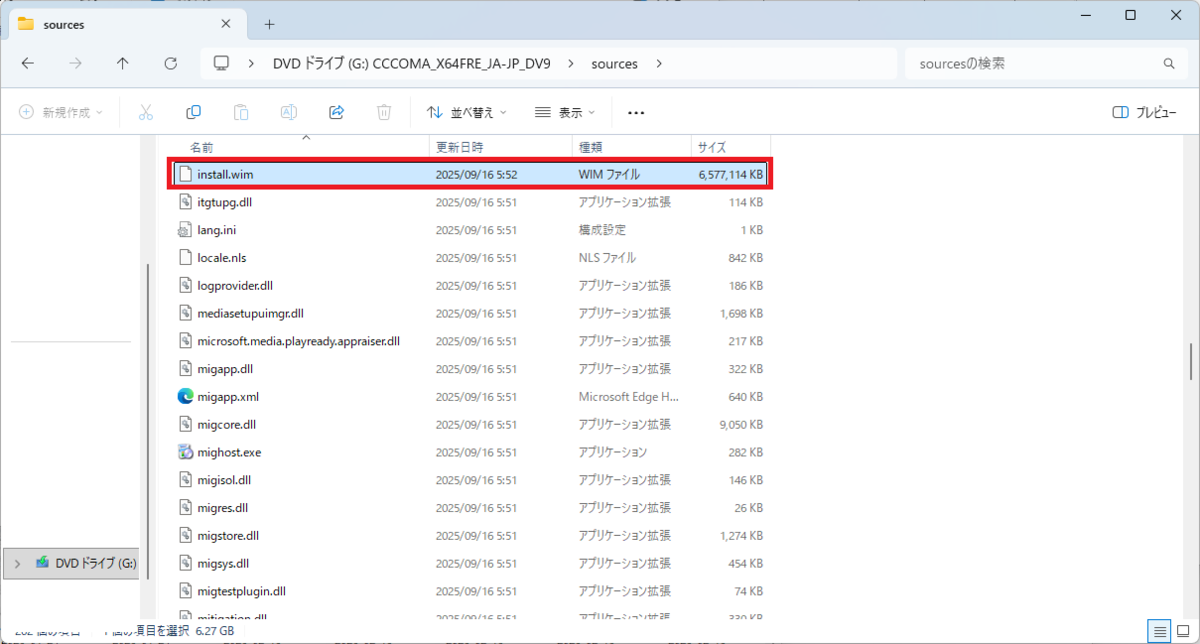
Task: Click DVD ドライブ (G:) breadcrumb segment
Action: tap(411, 63)
